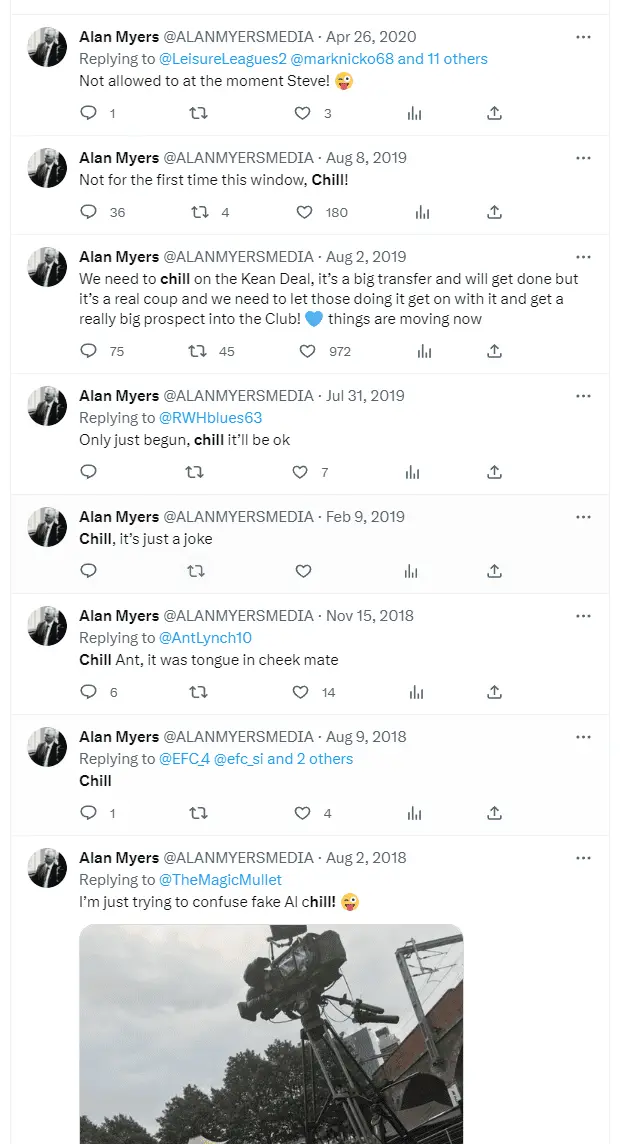Reply to the Kean Deal tweet
This screenshot has width=635, height=1144.
click(88, 351)
